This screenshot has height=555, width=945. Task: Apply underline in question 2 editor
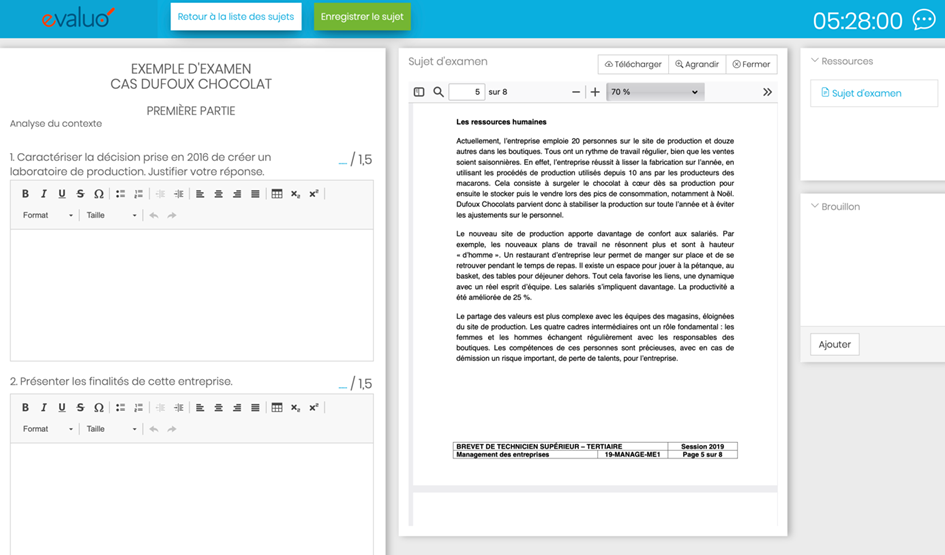(61, 408)
